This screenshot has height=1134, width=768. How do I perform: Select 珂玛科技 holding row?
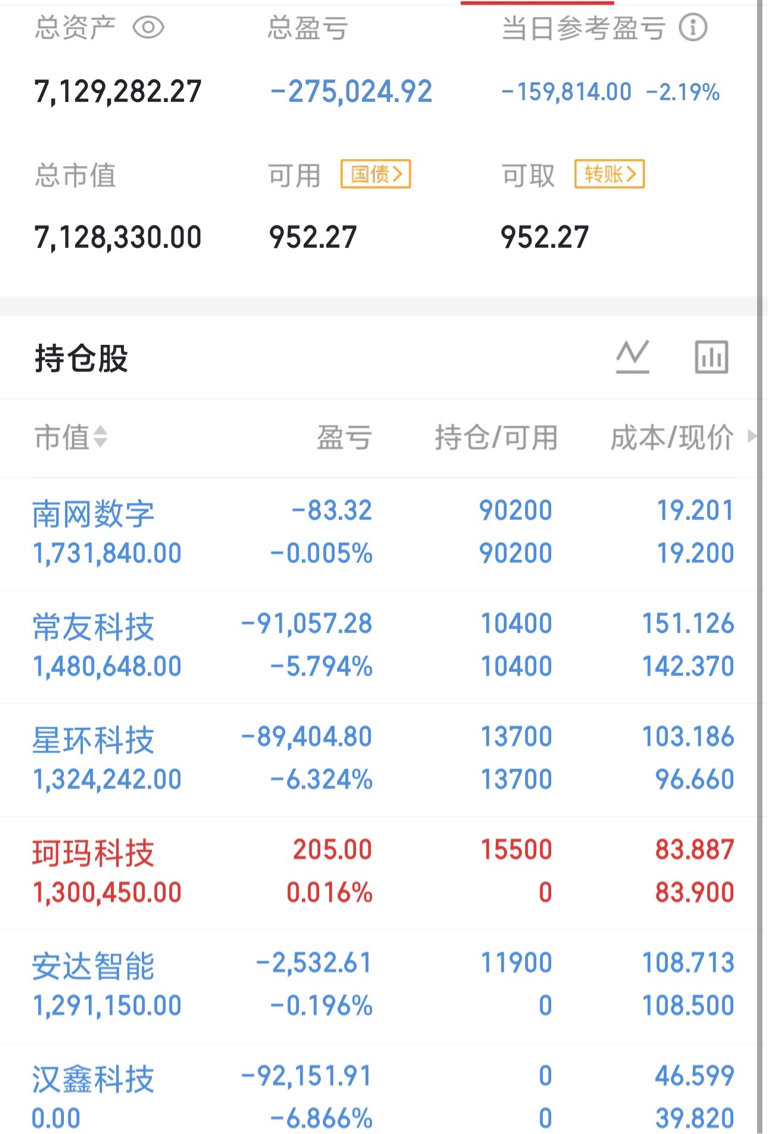click(x=94, y=853)
